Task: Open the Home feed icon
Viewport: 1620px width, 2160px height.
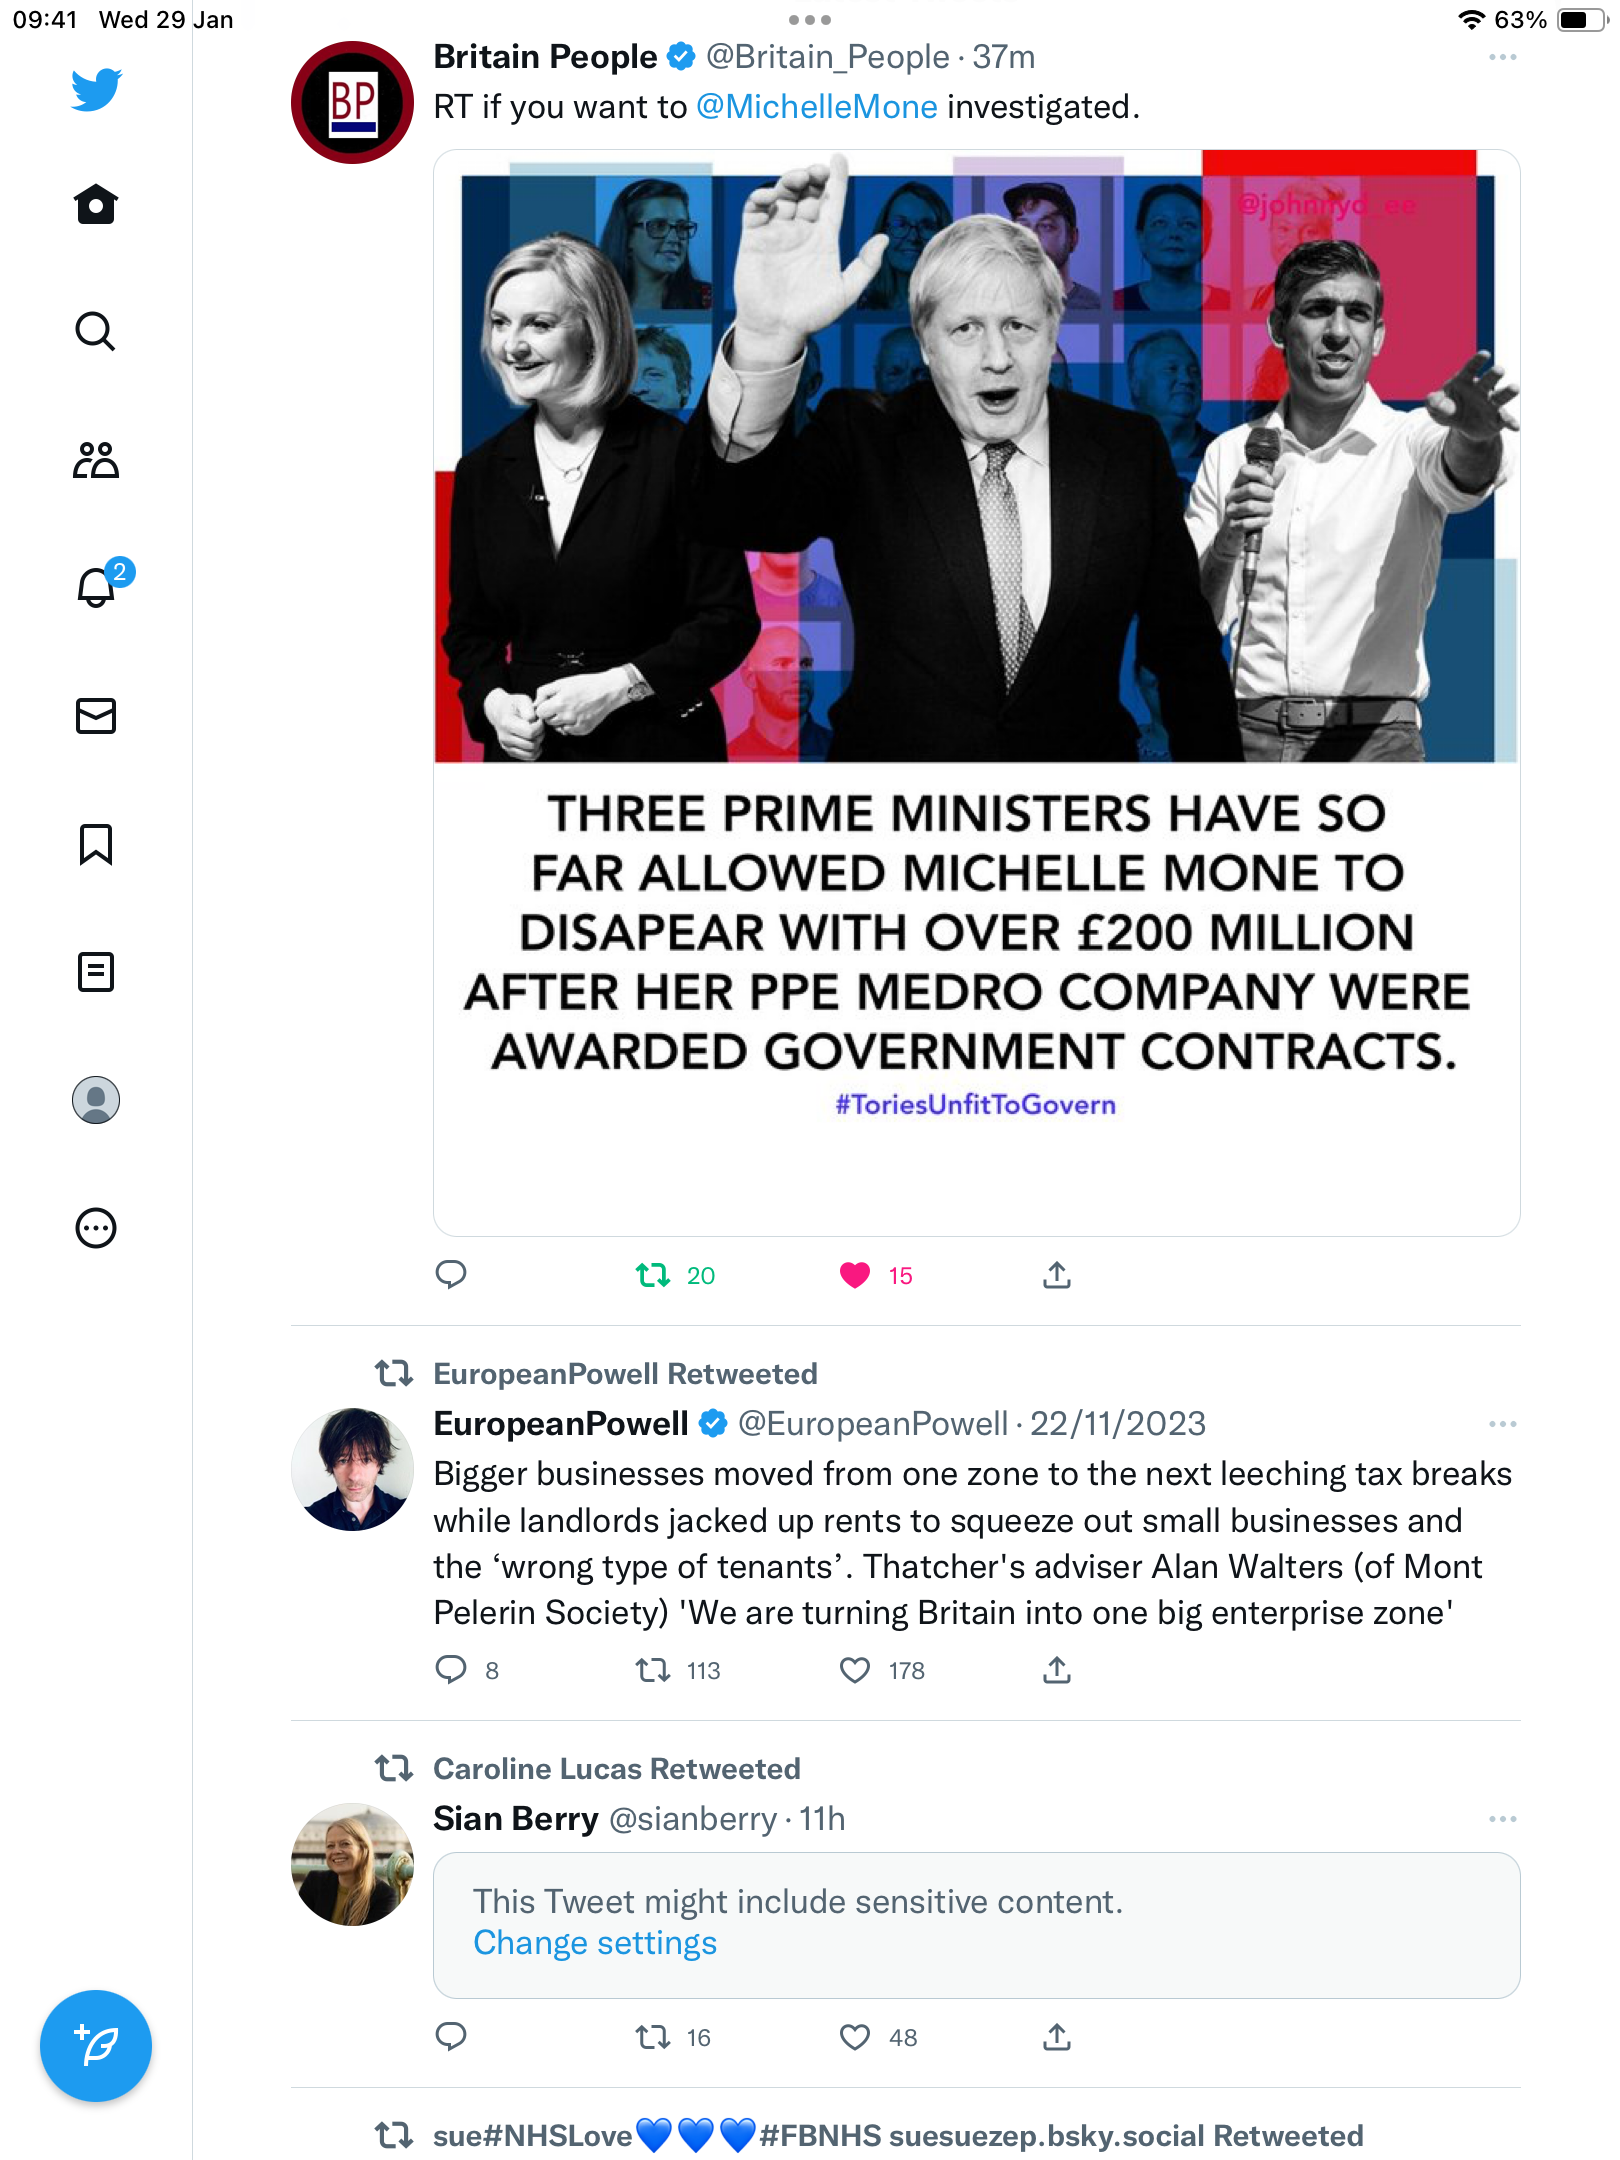Action: (x=96, y=204)
